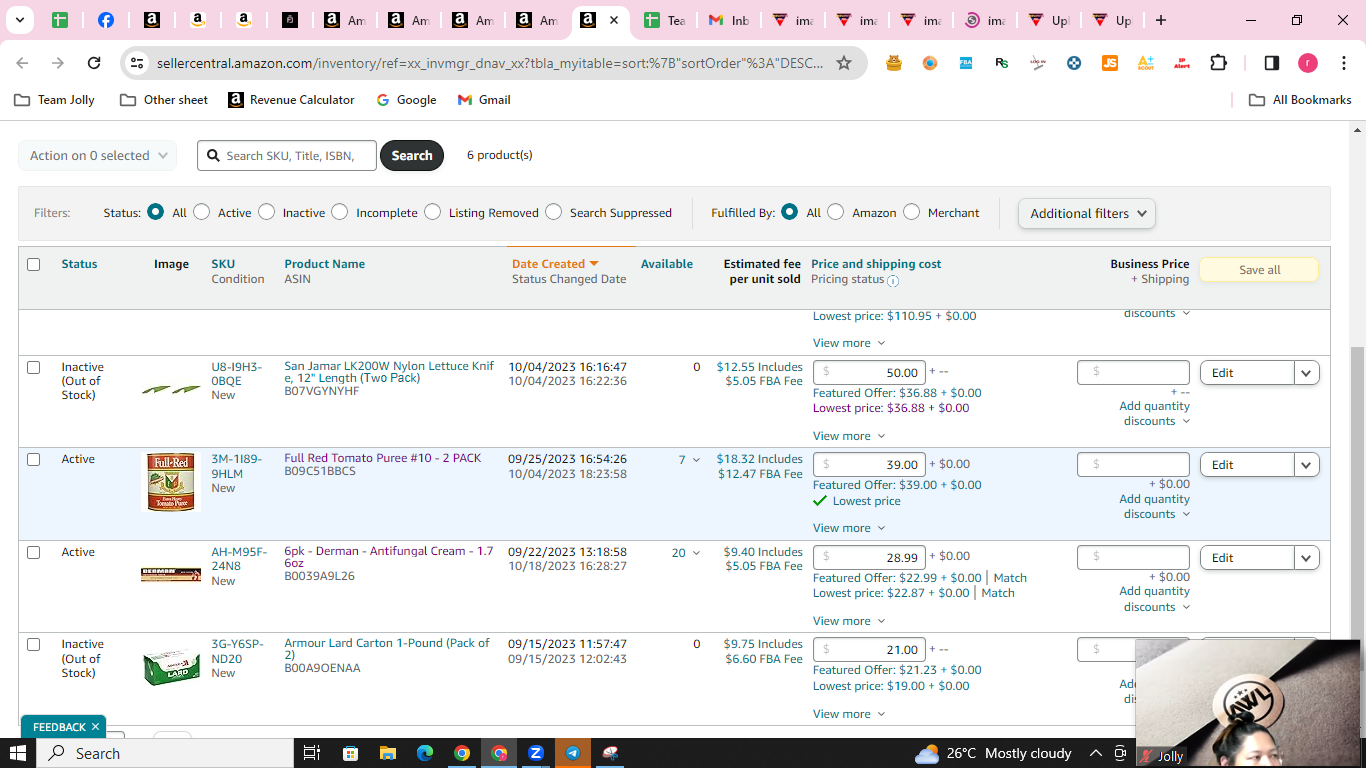Toggle the Chrome side panel icon
Image resolution: width=1366 pixels, height=768 pixels.
point(1272,63)
